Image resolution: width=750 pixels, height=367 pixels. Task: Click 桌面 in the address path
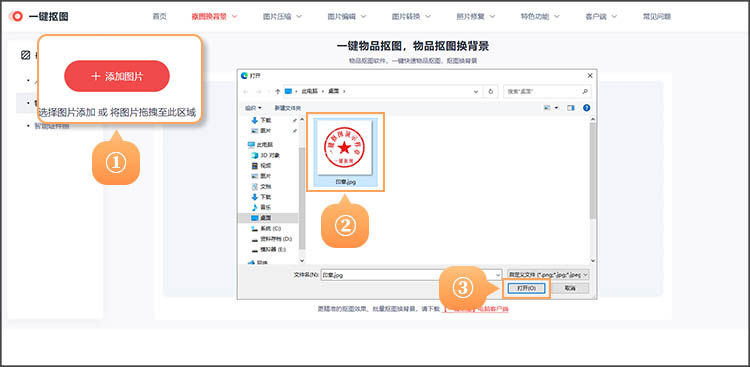pos(333,91)
